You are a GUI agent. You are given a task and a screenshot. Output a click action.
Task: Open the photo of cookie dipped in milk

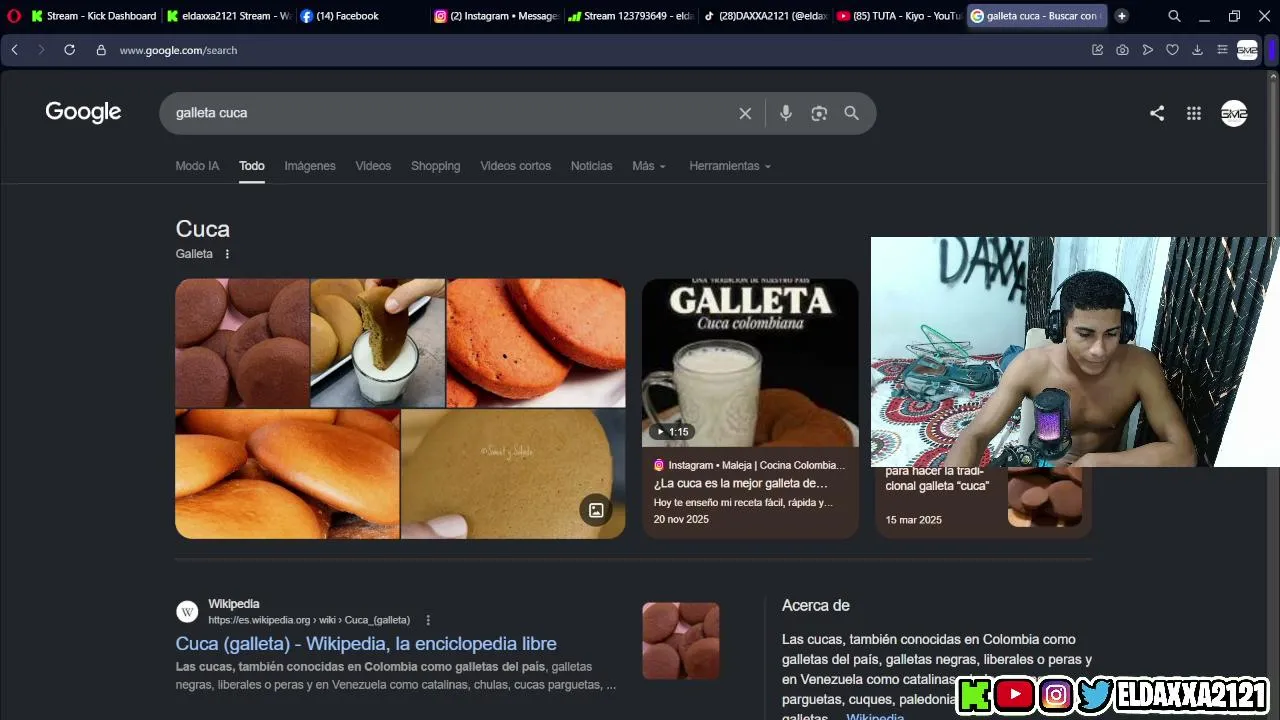(377, 343)
